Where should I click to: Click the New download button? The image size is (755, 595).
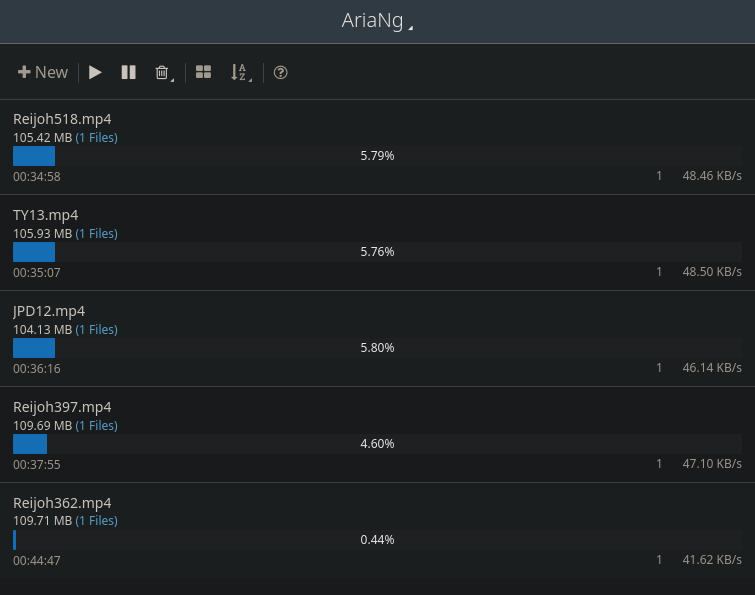(x=43, y=72)
